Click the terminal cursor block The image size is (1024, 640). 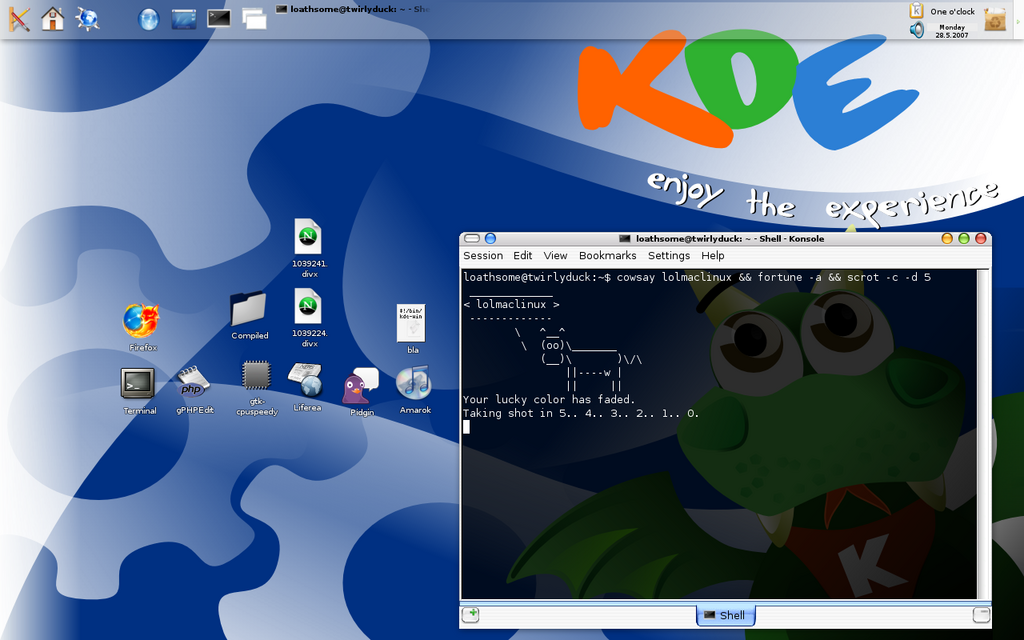pyautogui.click(x=466, y=426)
